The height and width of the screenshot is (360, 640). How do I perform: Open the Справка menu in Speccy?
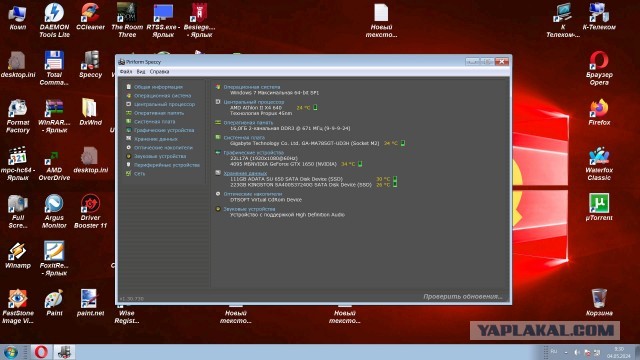point(159,71)
